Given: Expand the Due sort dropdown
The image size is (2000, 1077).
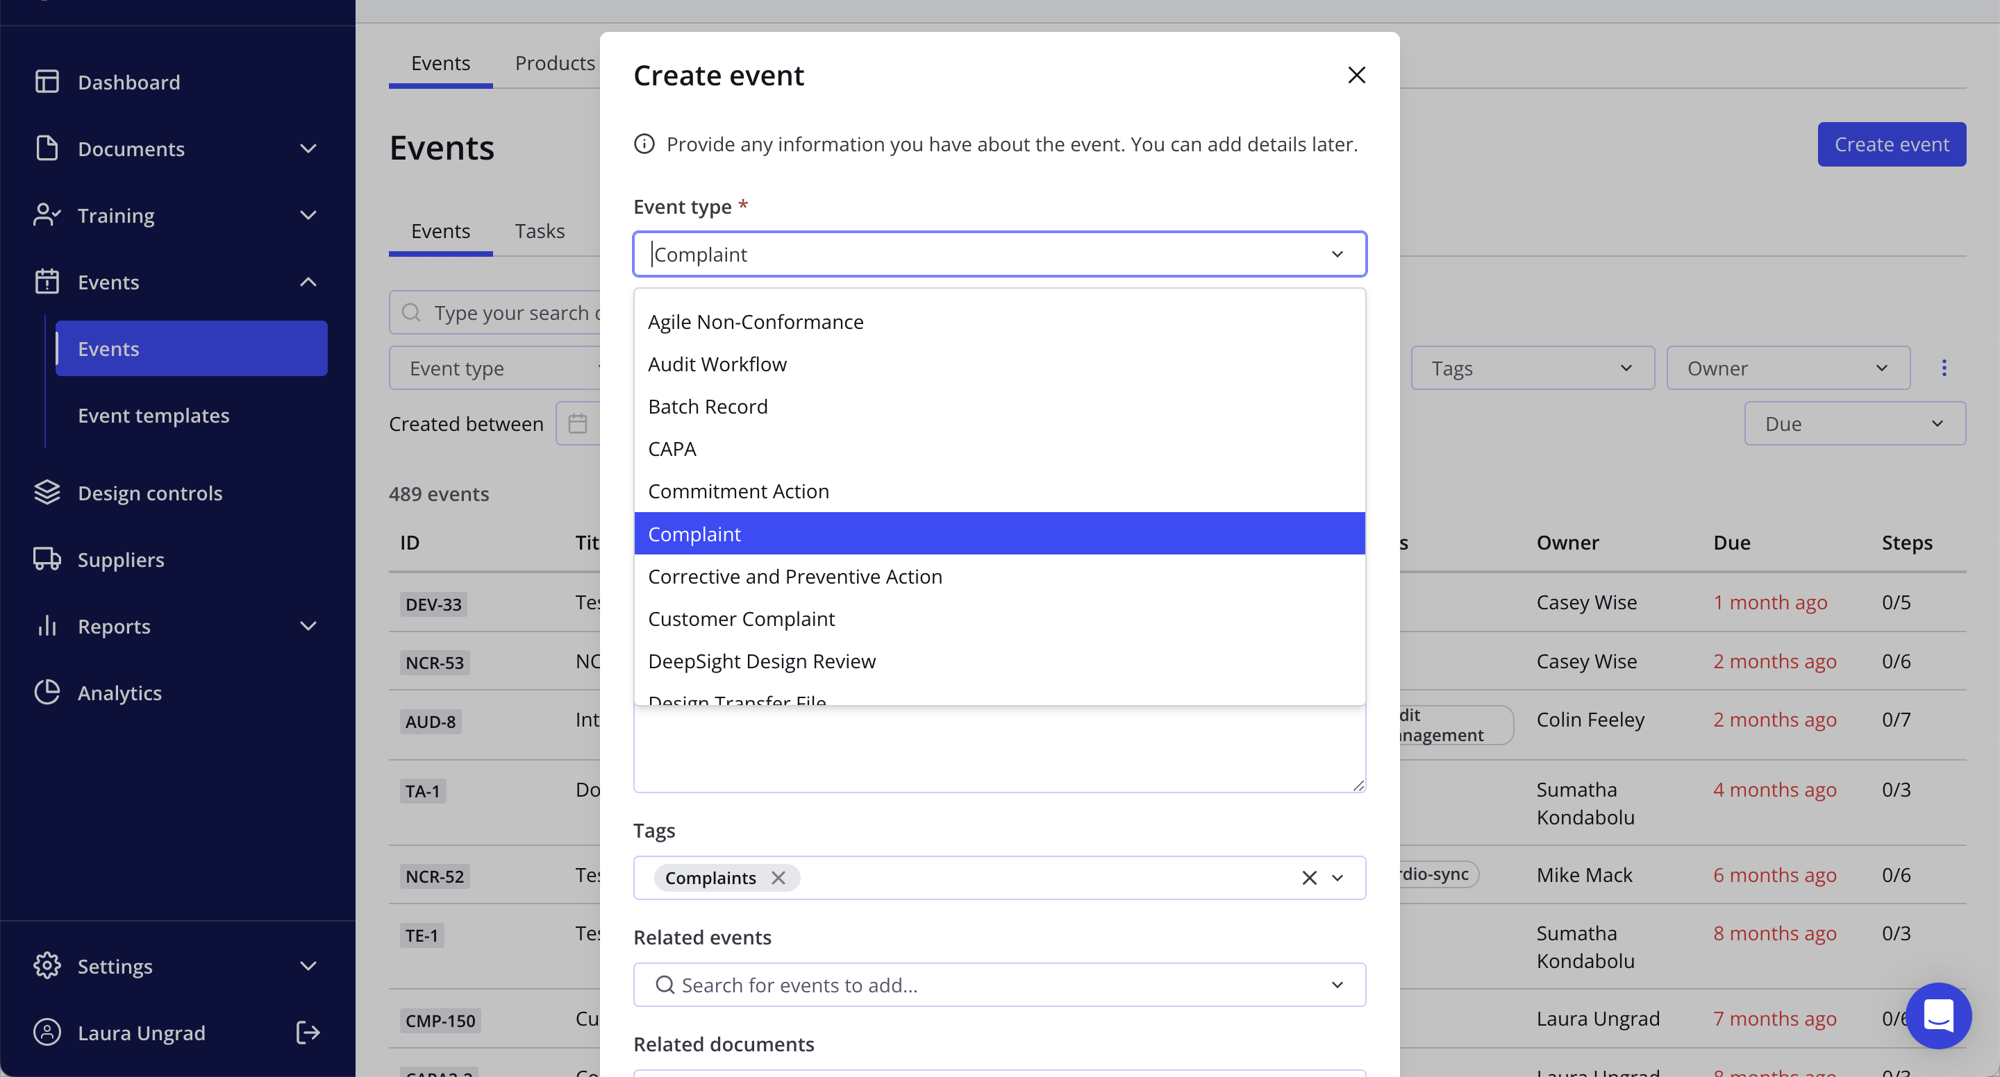Looking at the screenshot, I should (x=1854, y=423).
